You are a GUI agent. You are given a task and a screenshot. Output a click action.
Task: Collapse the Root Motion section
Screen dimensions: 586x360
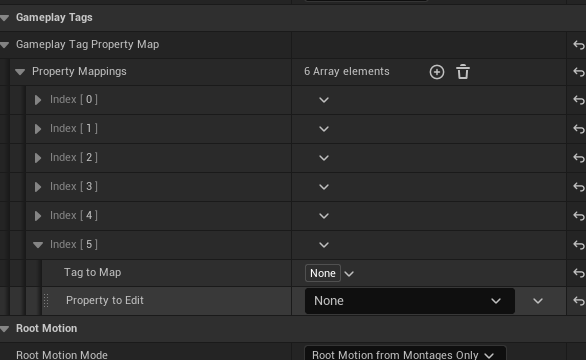point(5,329)
